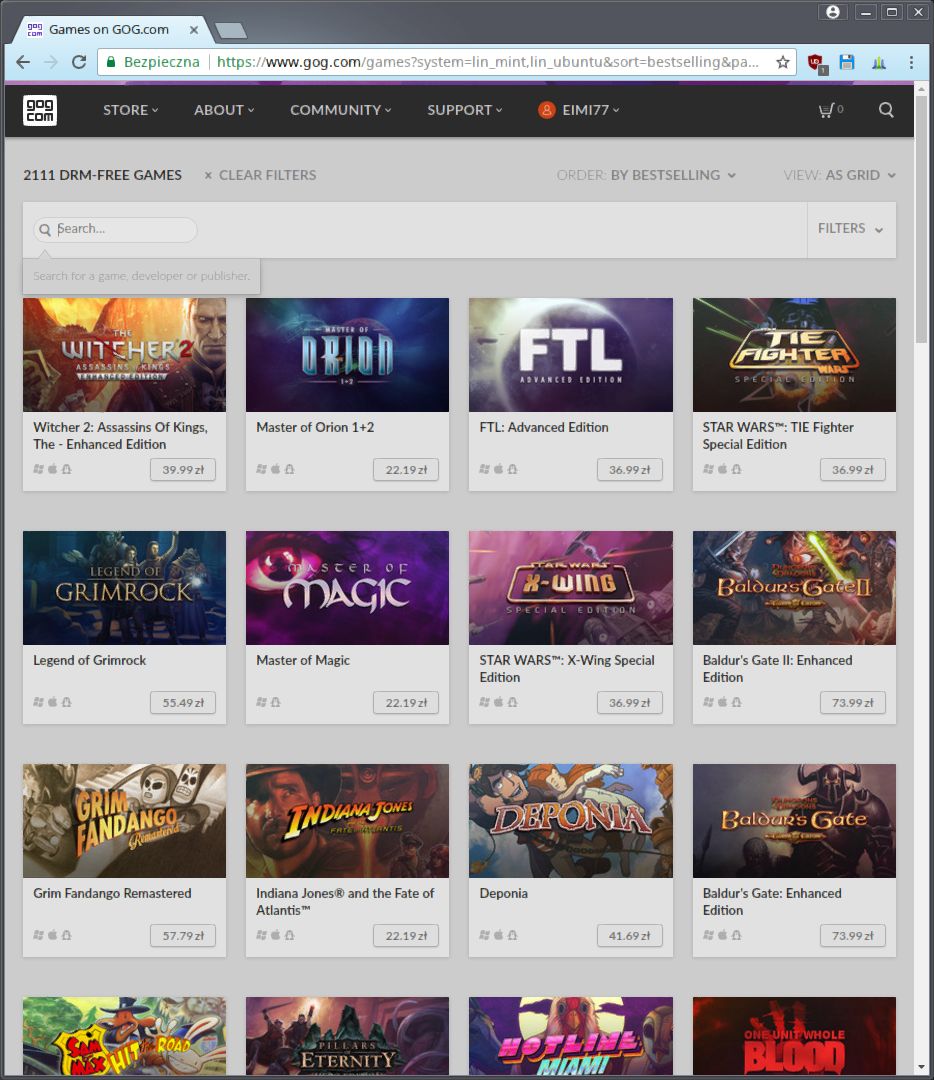Viewport: 934px width, 1080px height.
Task: Open the uBlock shield extension icon
Action: pyautogui.click(x=816, y=63)
